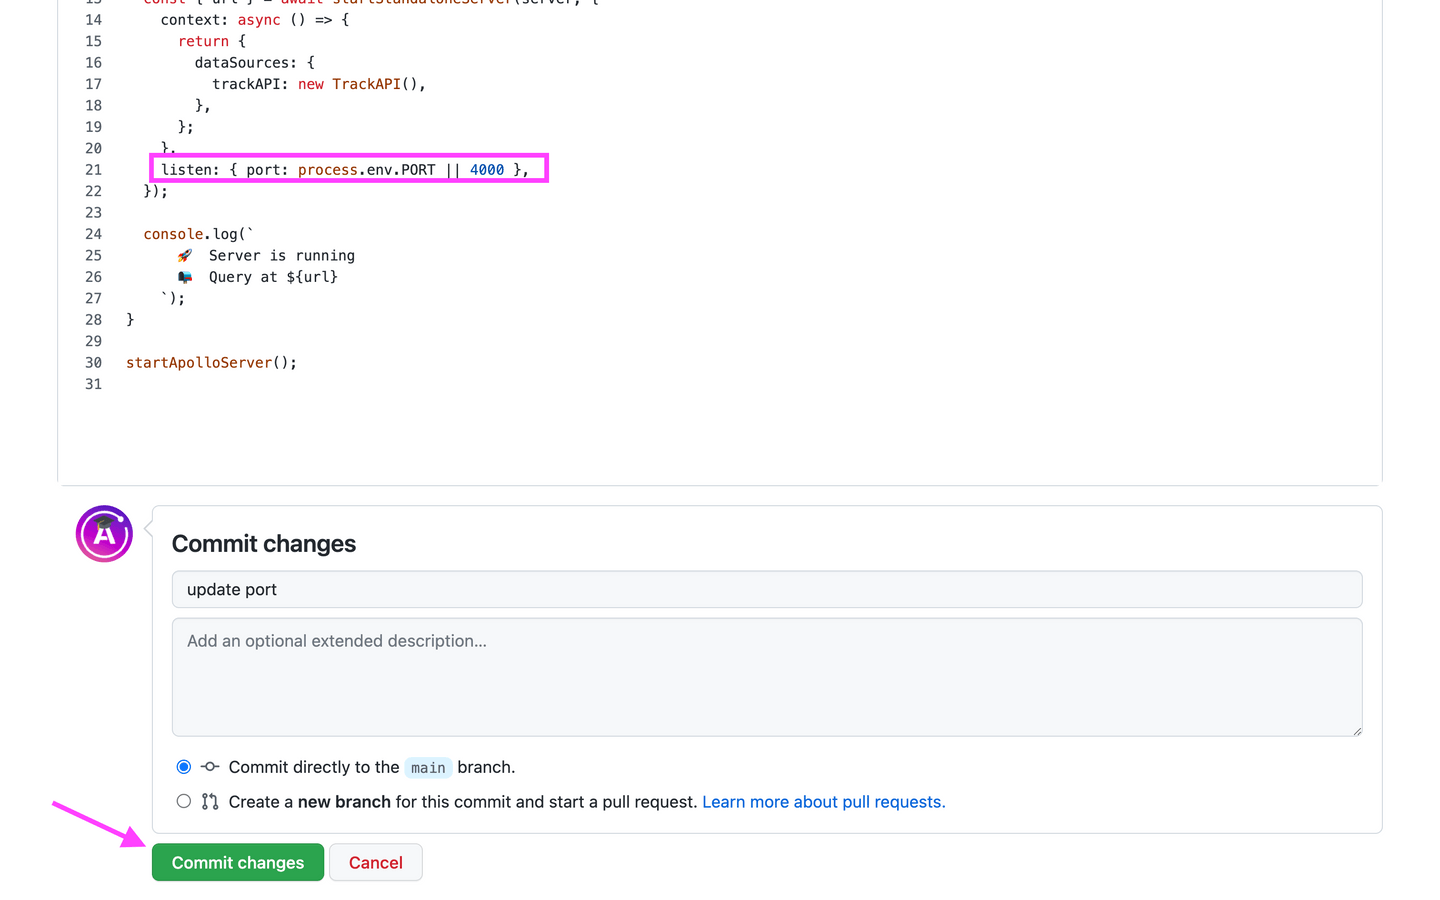This screenshot has width=1440, height=900.
Task: Cancel the commit with the Cancel button
Action: pyautogui.click(x=375, y=863)
